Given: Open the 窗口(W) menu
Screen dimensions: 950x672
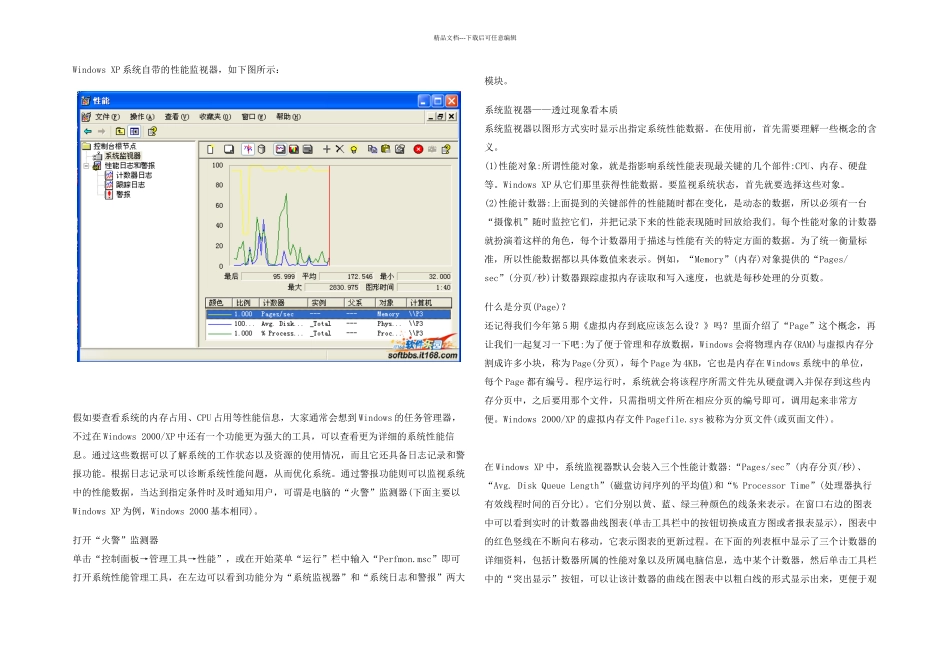Looking at the screenshot, I should [x=254, y=116].
